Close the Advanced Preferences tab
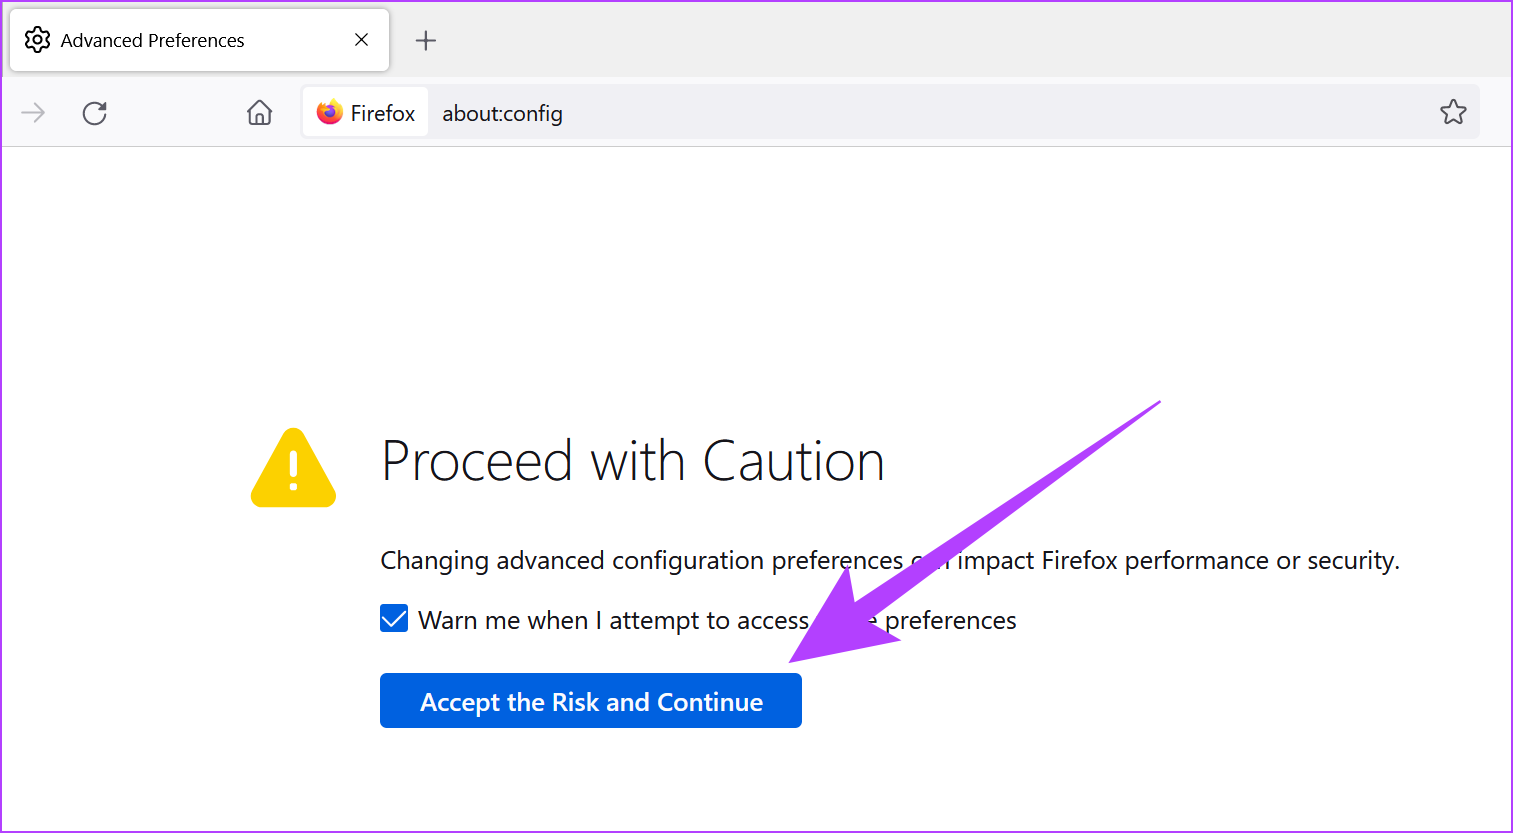 [x=361, y=40]
